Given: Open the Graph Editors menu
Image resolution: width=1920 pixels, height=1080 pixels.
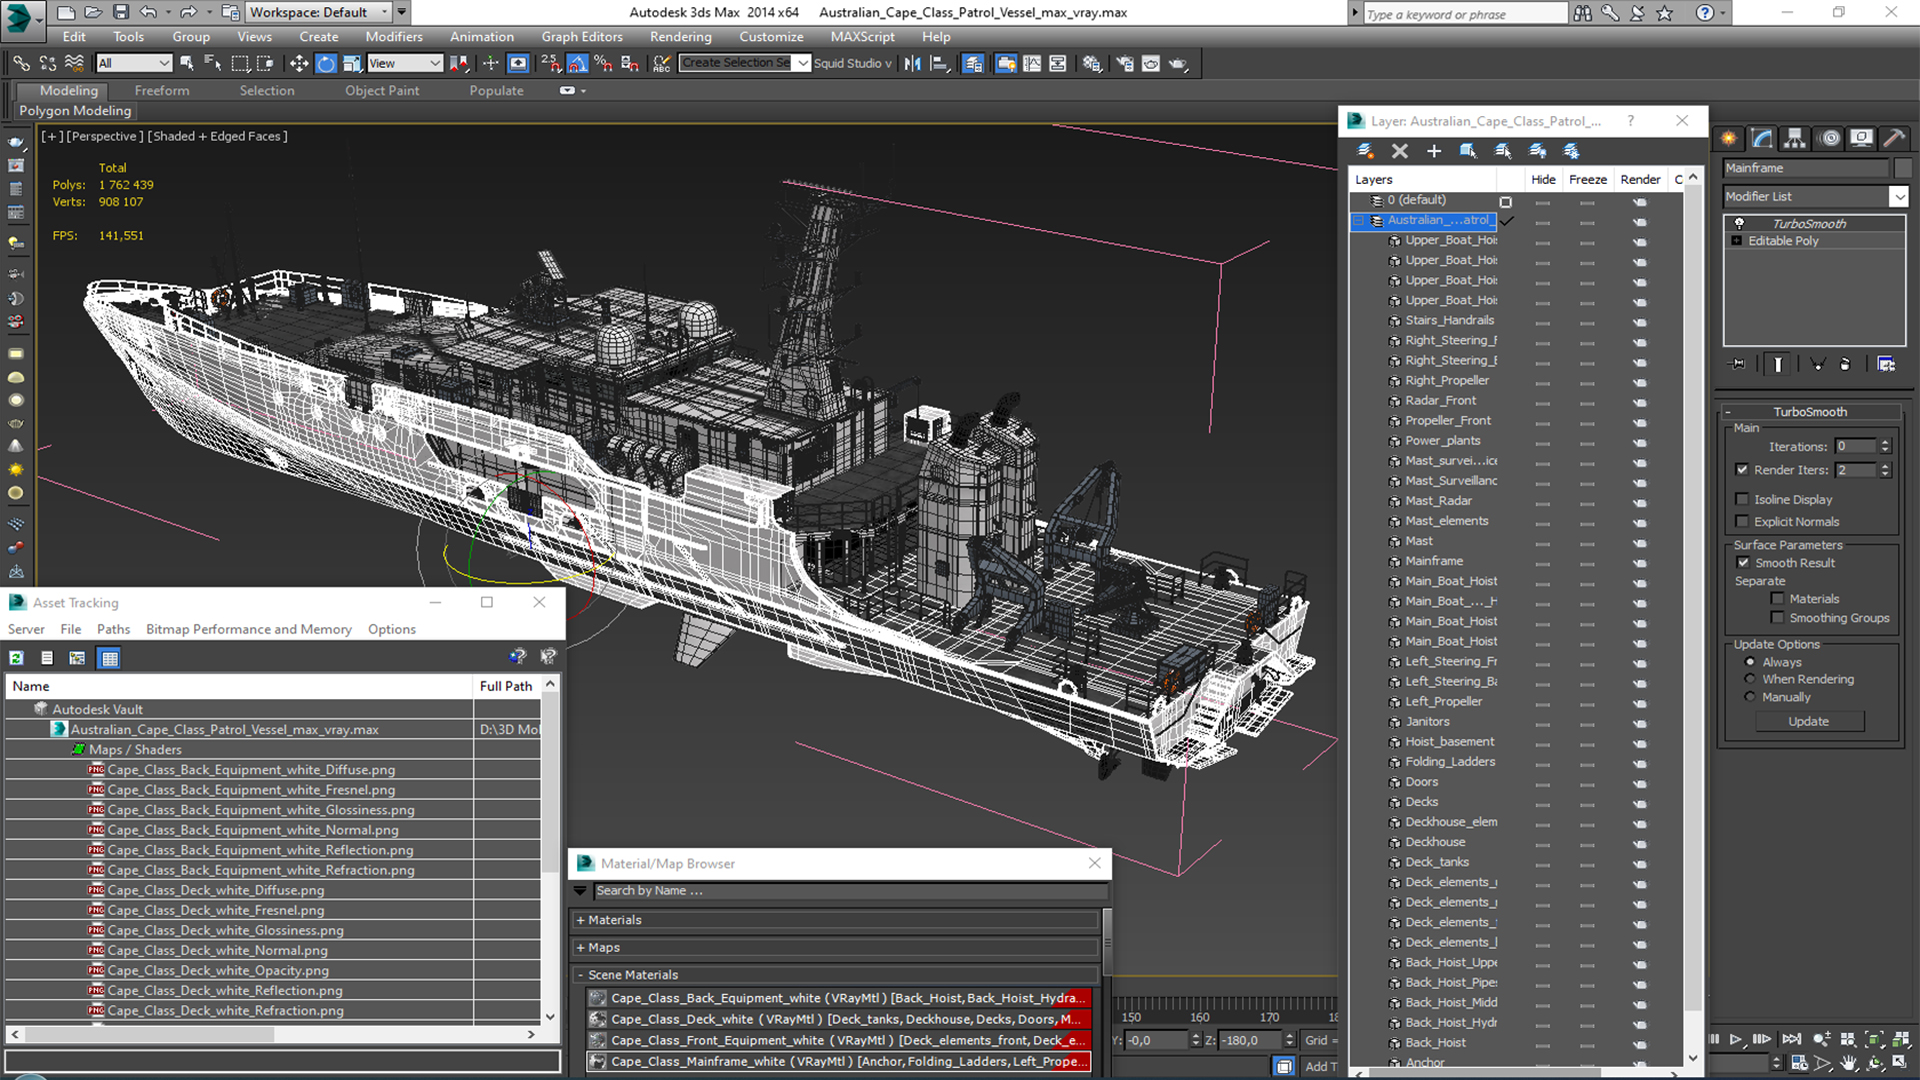Looking at the screenshot, I should pos(582,37).
